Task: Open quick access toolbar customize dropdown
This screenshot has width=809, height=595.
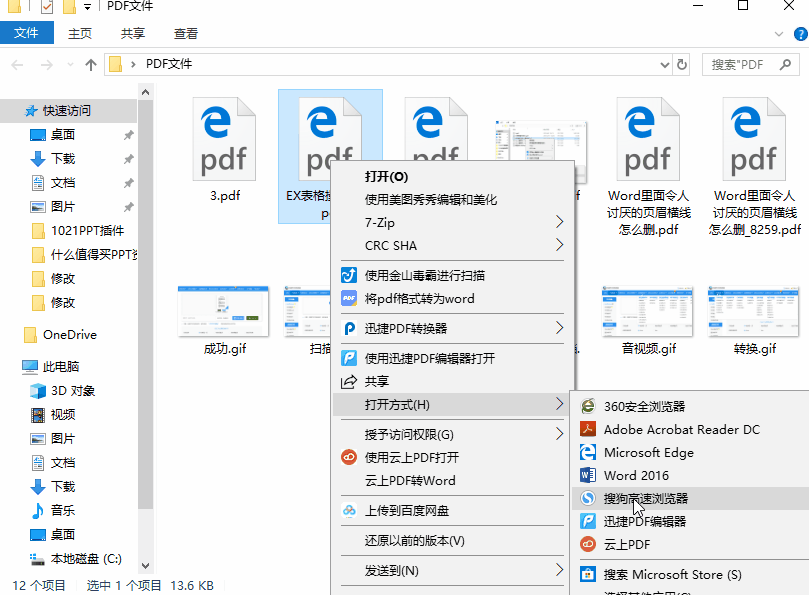Action: point(87,7)
